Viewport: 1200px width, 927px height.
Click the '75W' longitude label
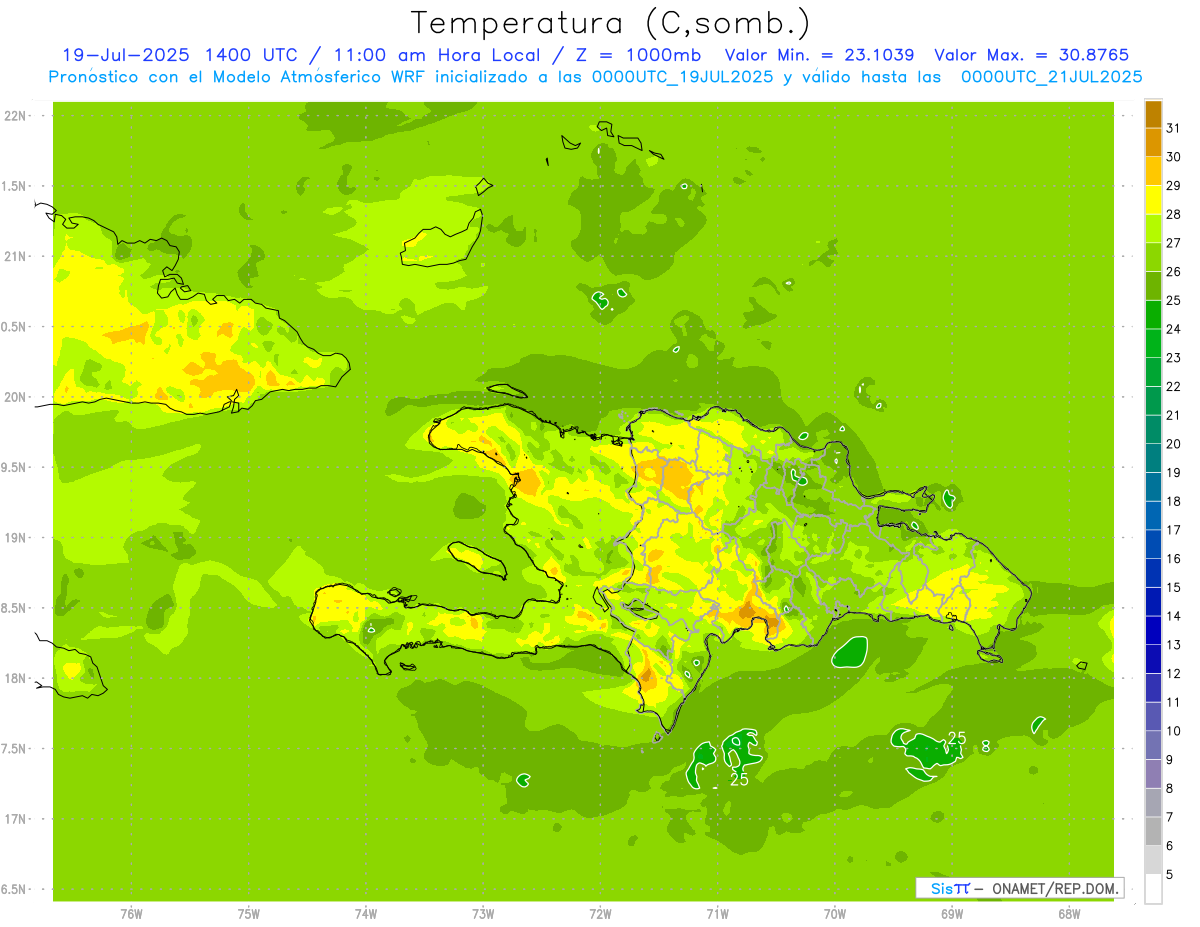click(x=249, y=914)
